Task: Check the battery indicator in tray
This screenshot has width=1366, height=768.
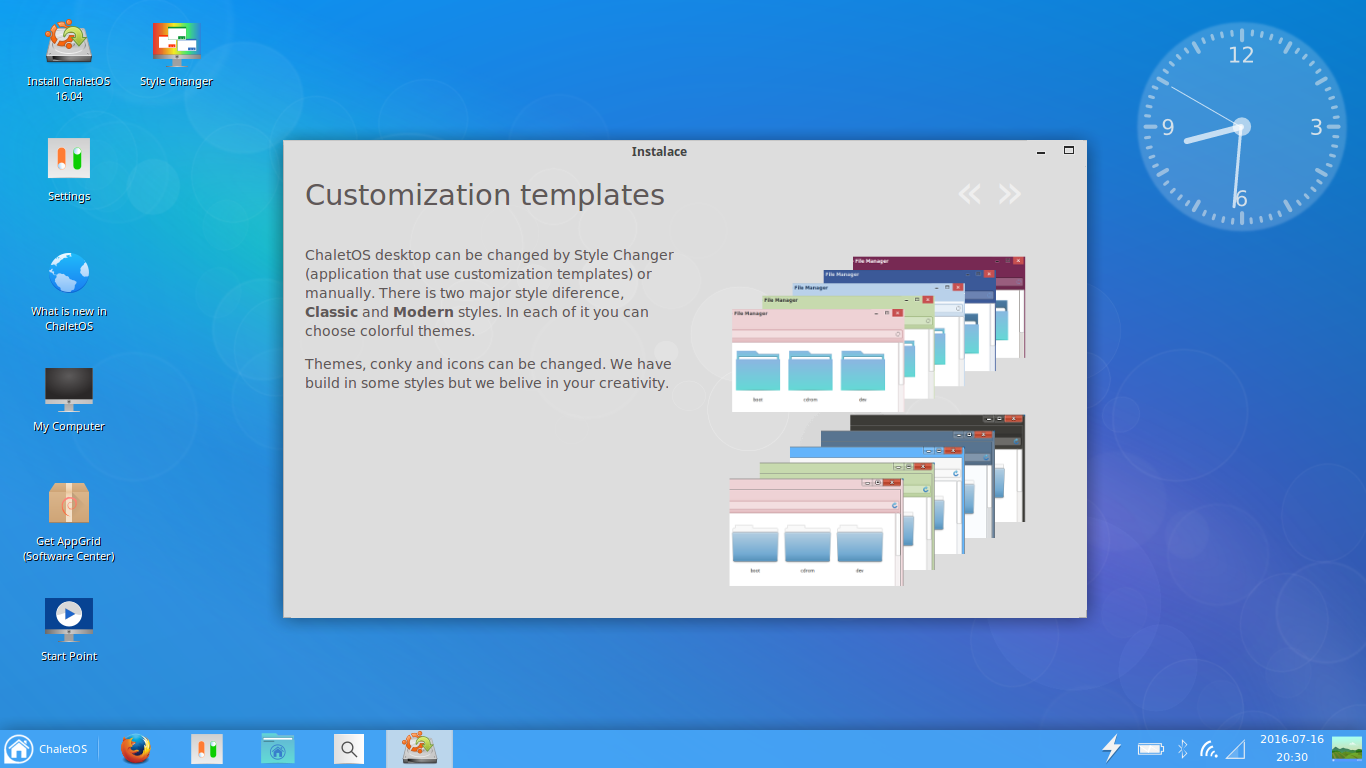Action: point(1151,749)
